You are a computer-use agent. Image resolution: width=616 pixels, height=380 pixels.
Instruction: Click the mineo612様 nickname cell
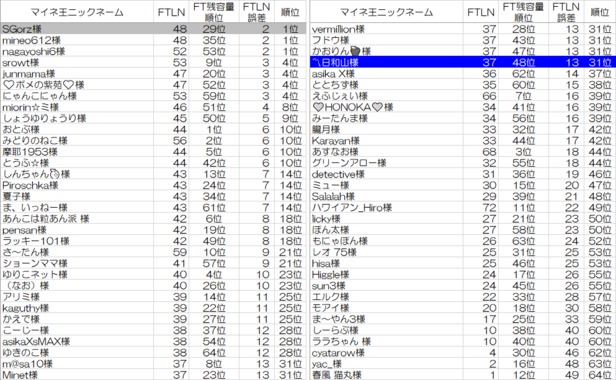click(77, 40)
